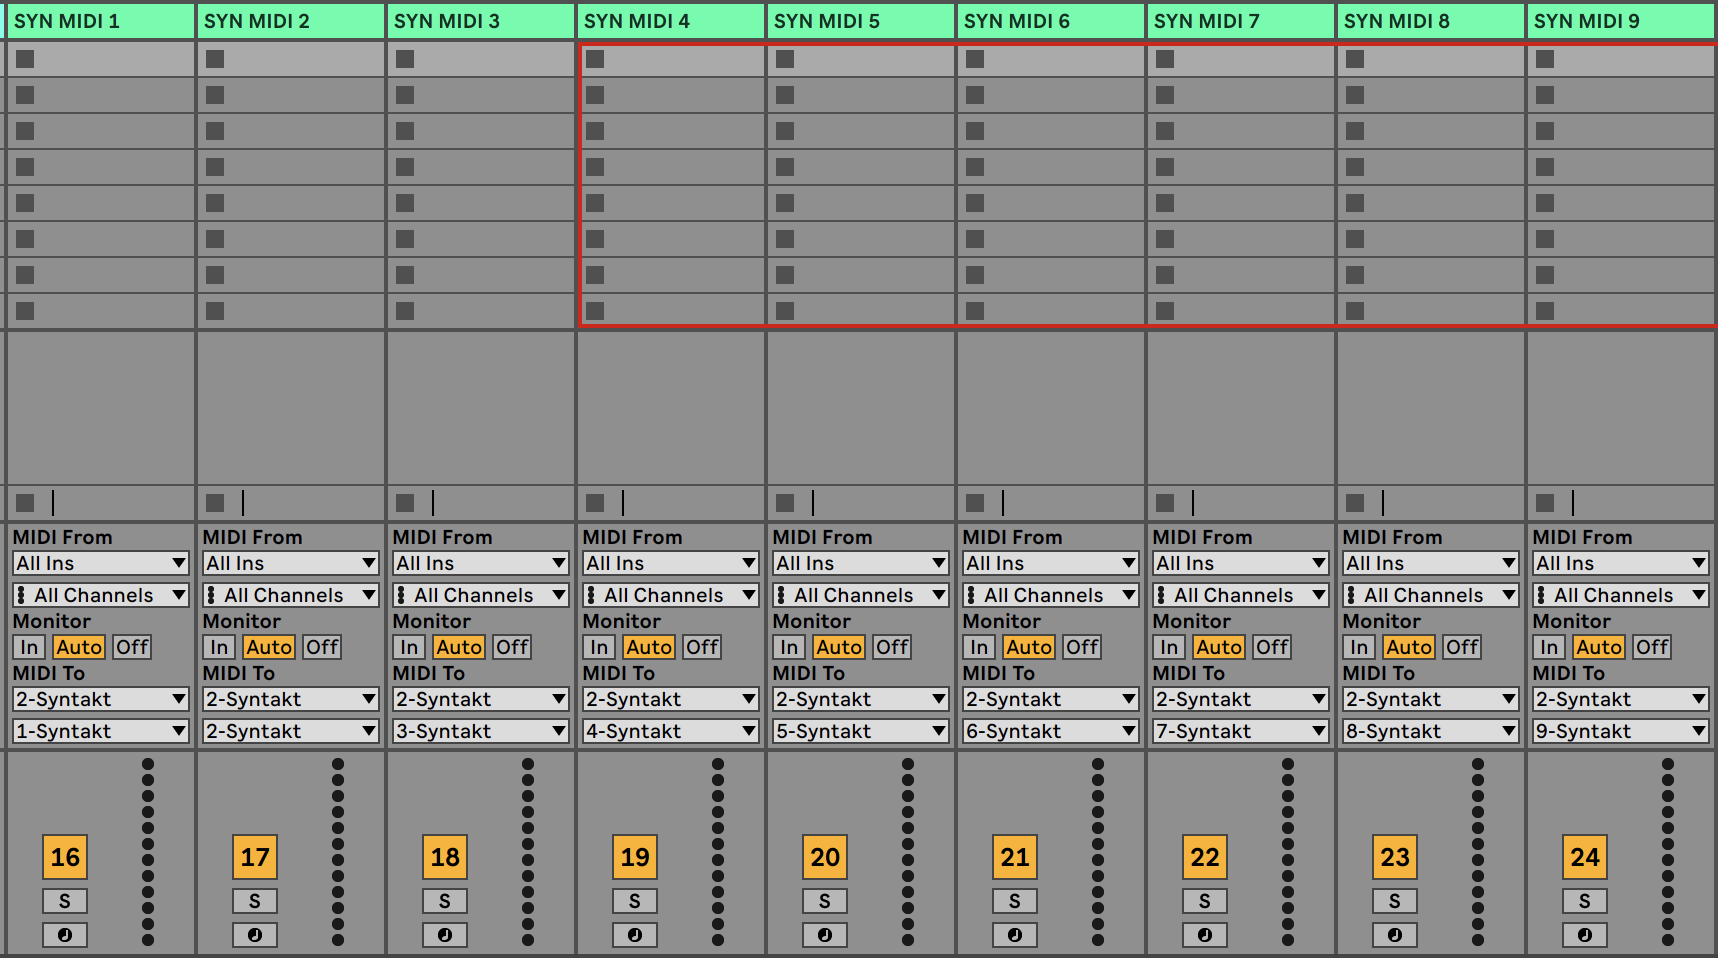Screen dimensions: 1718x958
Task: Arm recording on SYN MIDI 1 track
Action: (x=65, y=935)
